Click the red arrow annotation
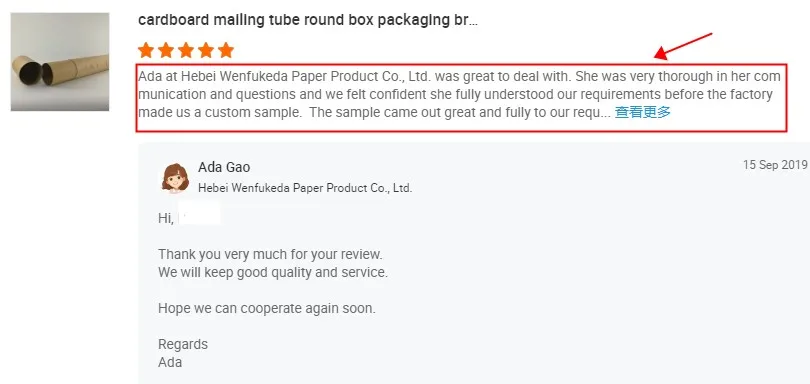810x384 pixels. pos(683,45)
